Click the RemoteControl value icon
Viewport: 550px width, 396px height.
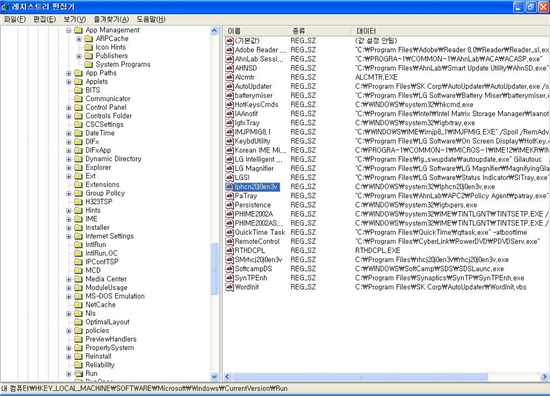pos(229,241)
